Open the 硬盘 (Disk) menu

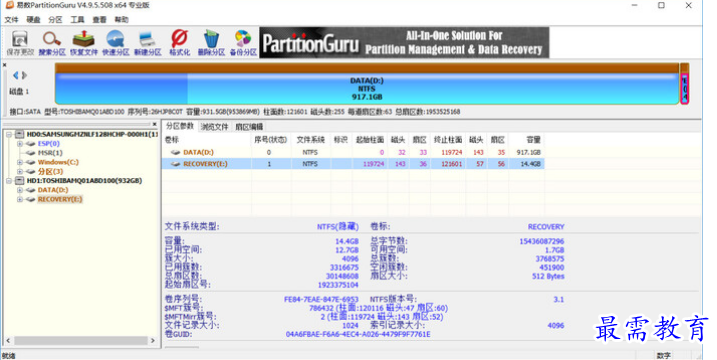pyautogui.click(x=33, y=20)
